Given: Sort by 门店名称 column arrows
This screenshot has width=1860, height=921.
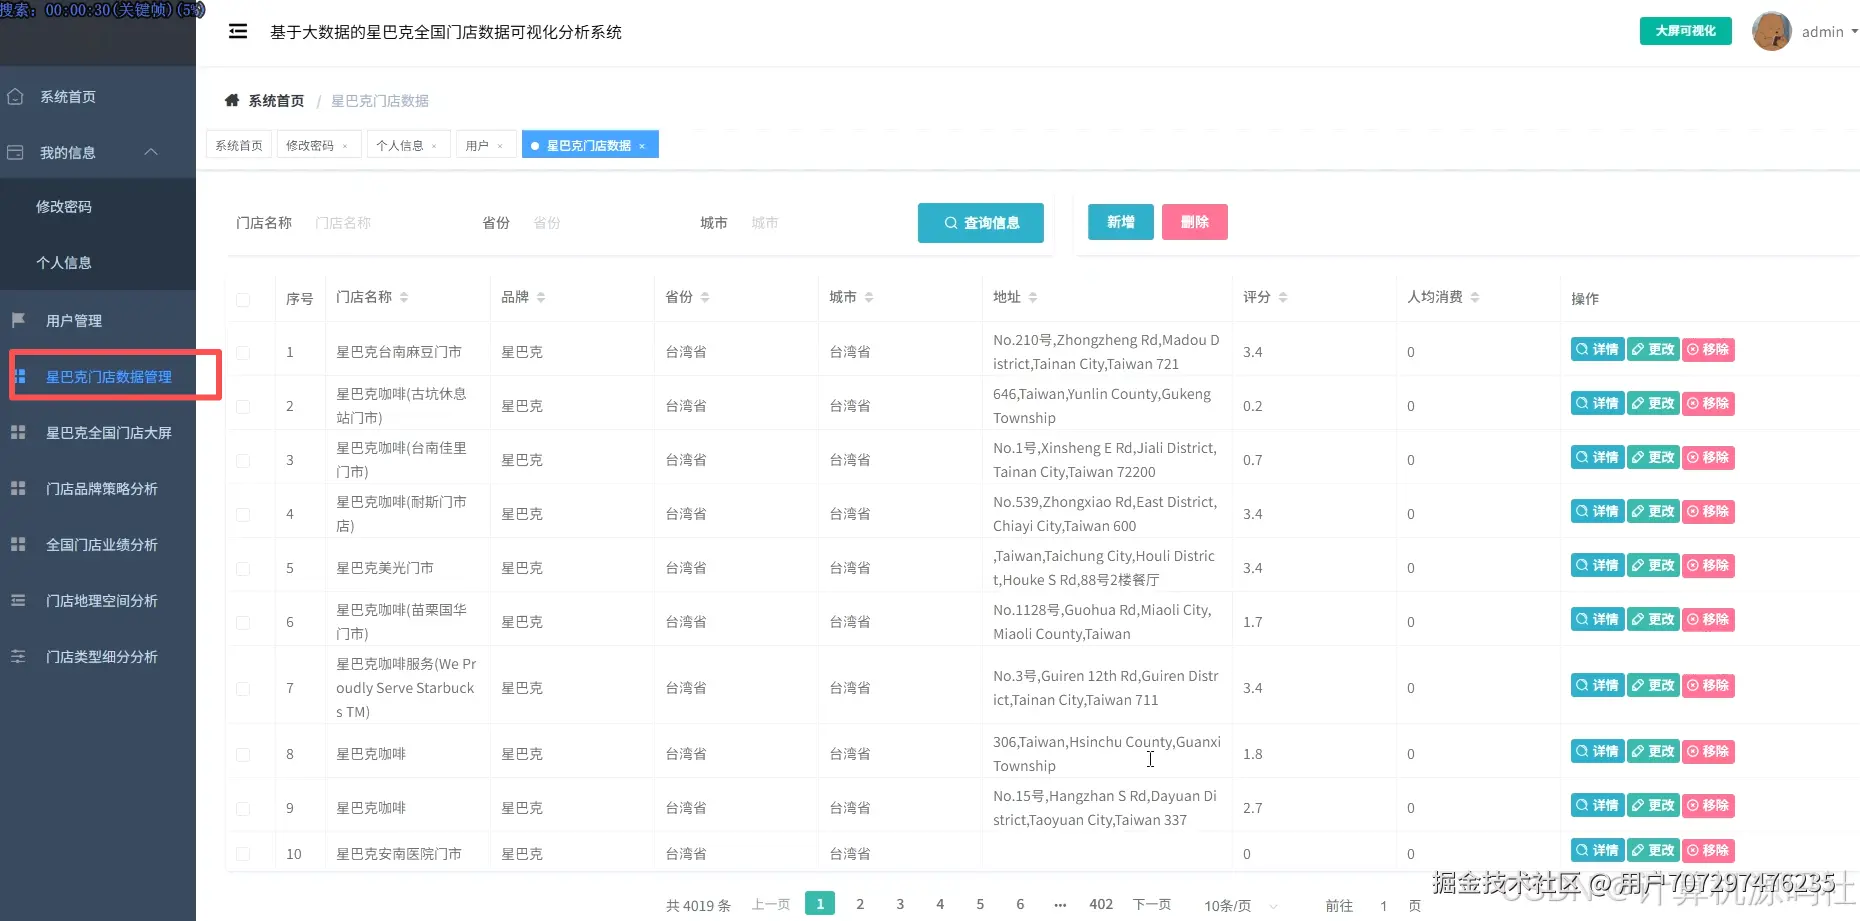Looking at the screenshot, I should pos(404,297).
